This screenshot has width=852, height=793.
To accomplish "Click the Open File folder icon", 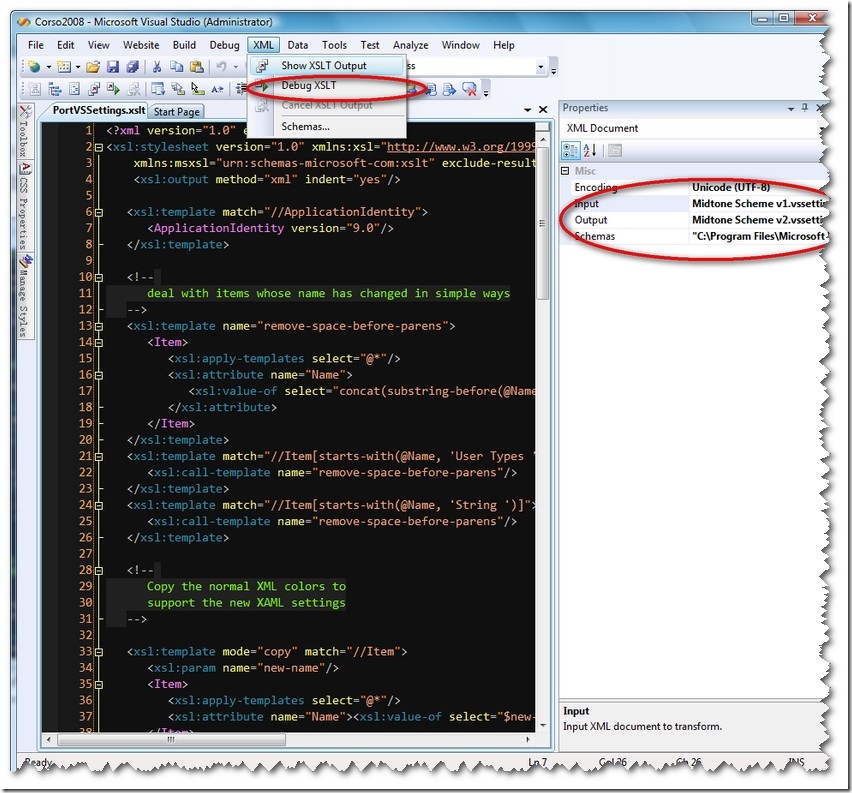I will 93,67.
